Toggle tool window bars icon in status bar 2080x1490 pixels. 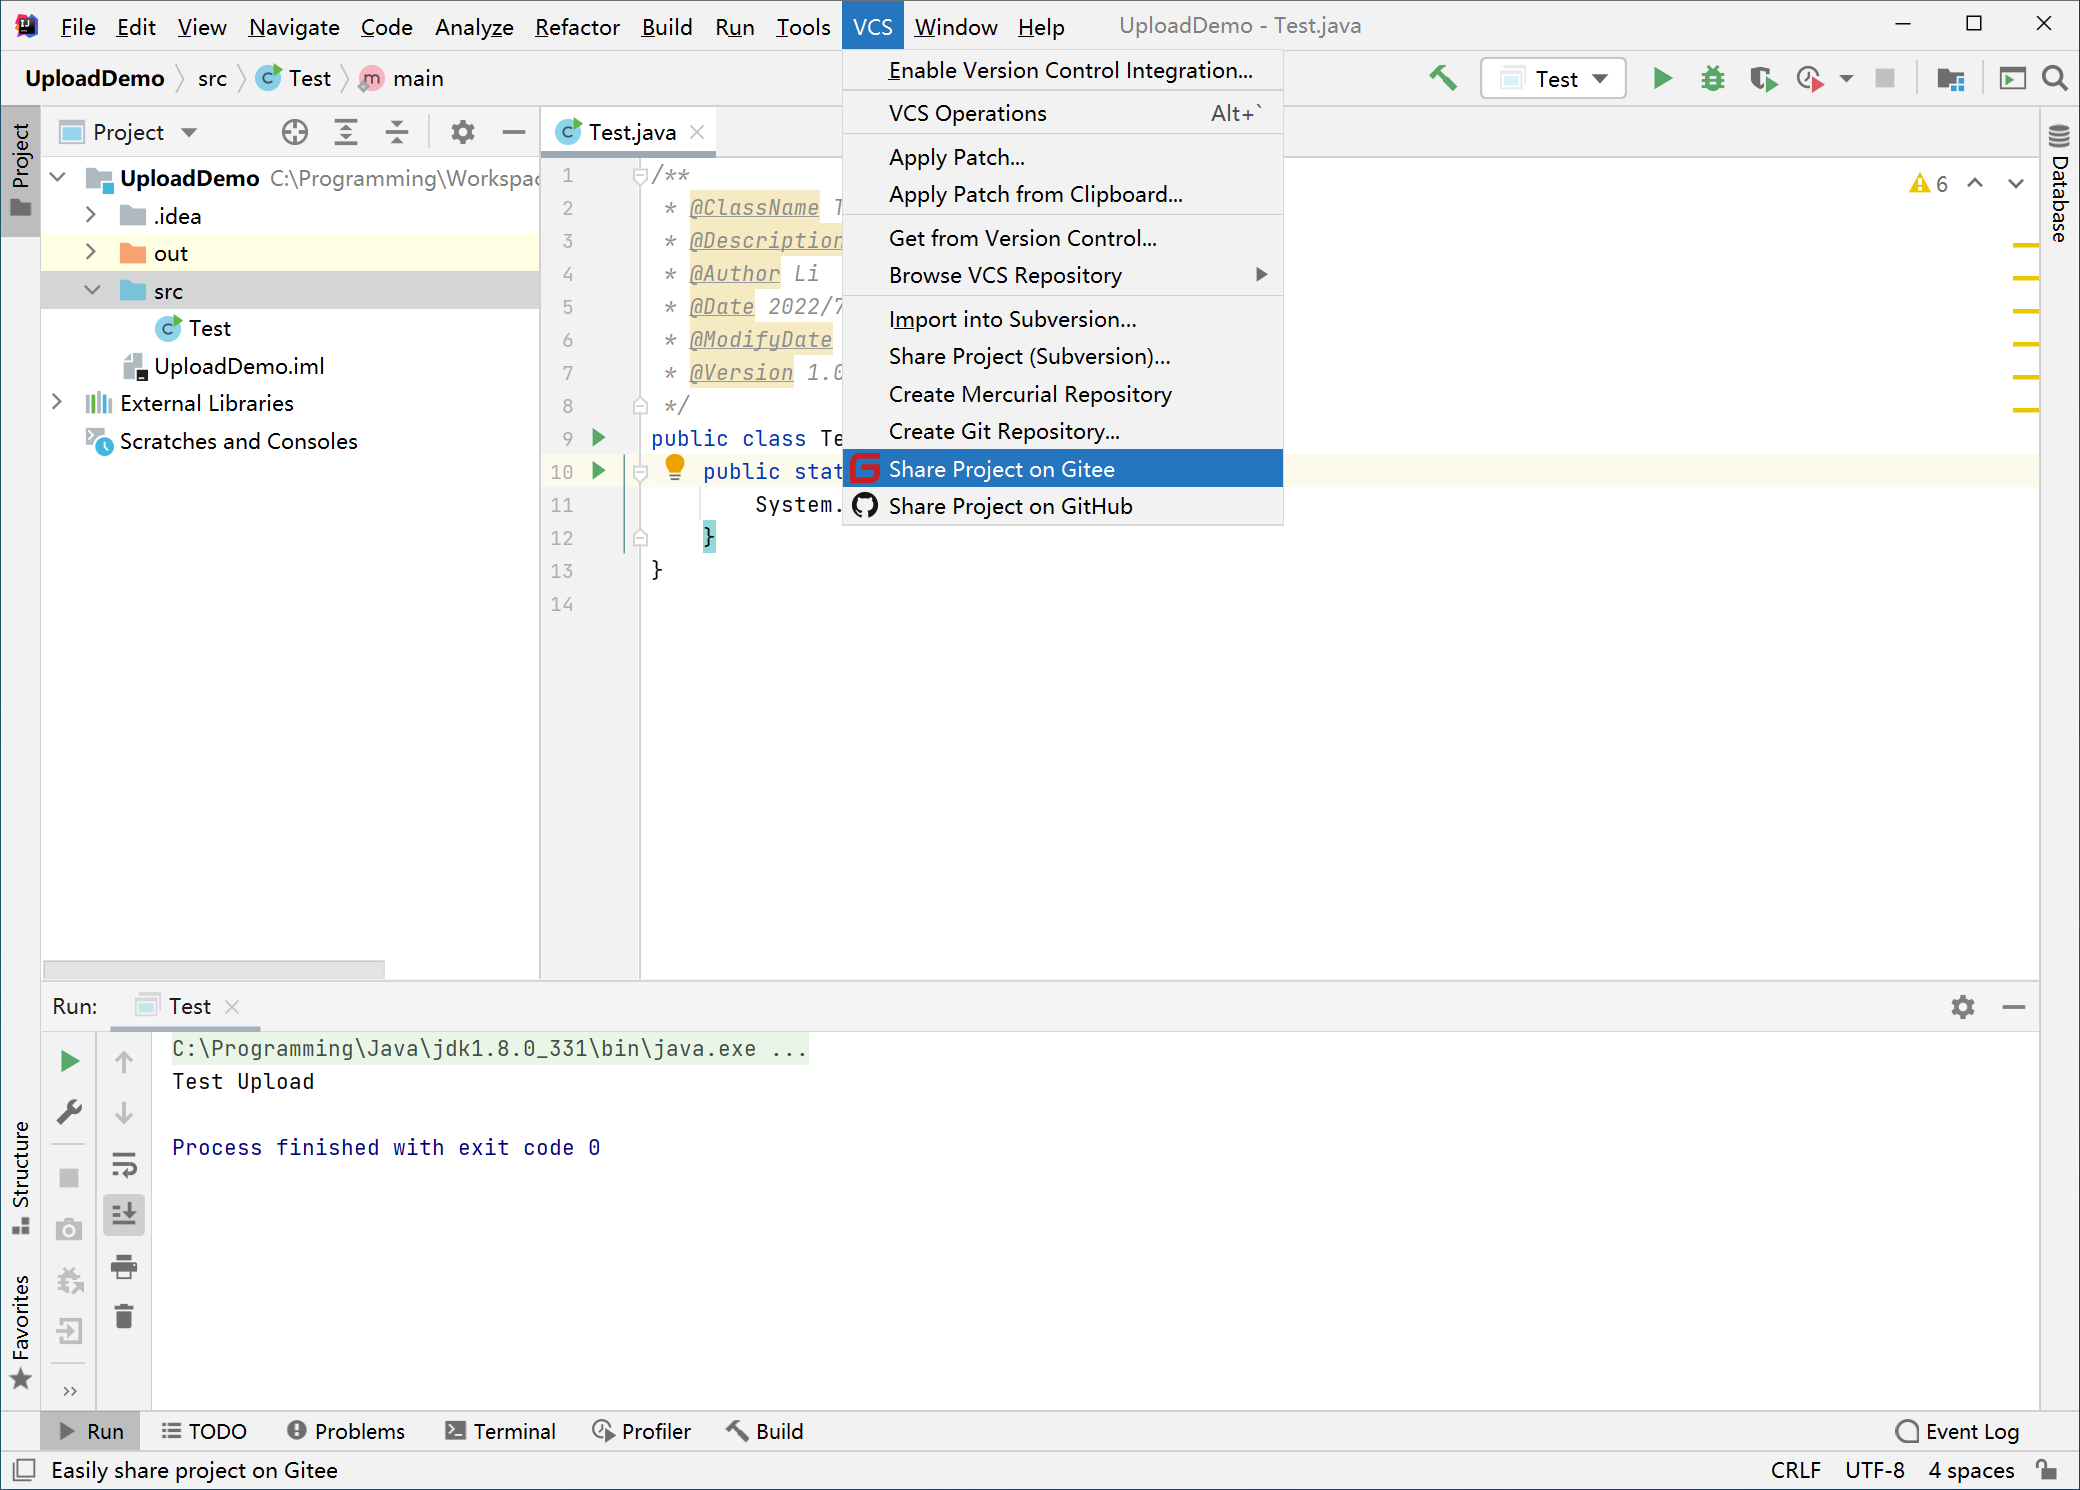(x=24, y=1469)
